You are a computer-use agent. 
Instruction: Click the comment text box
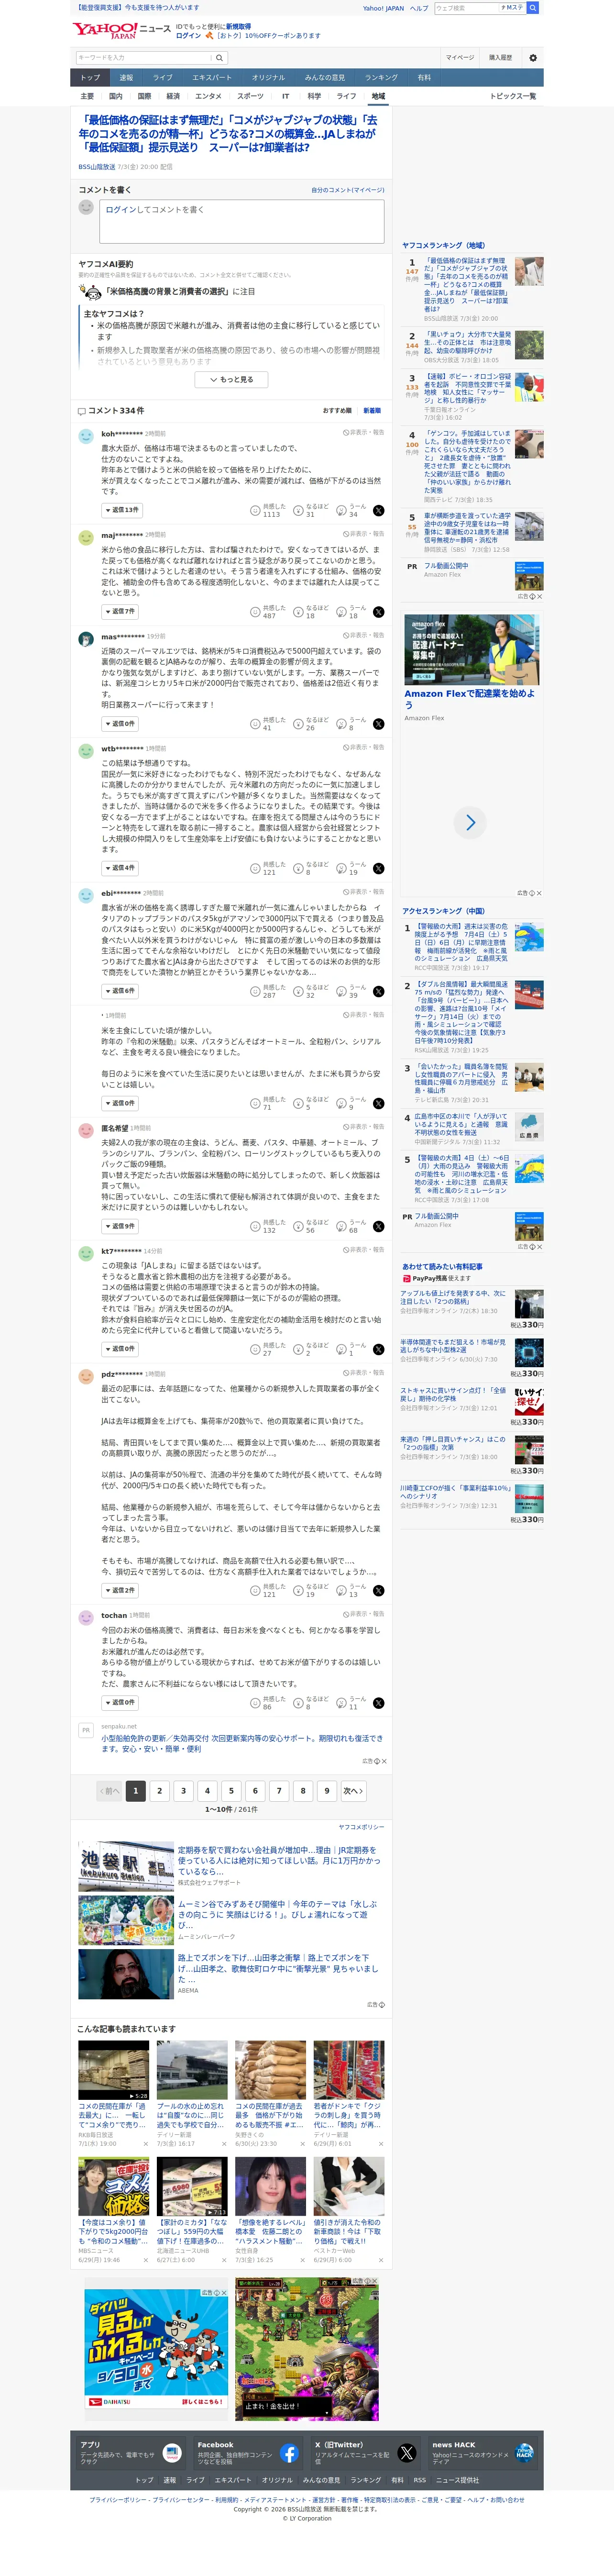242,221
